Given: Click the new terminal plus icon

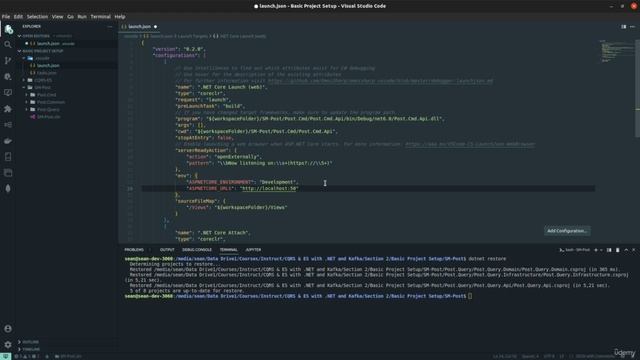Looking at the screenshot, I should coord(596,250).
